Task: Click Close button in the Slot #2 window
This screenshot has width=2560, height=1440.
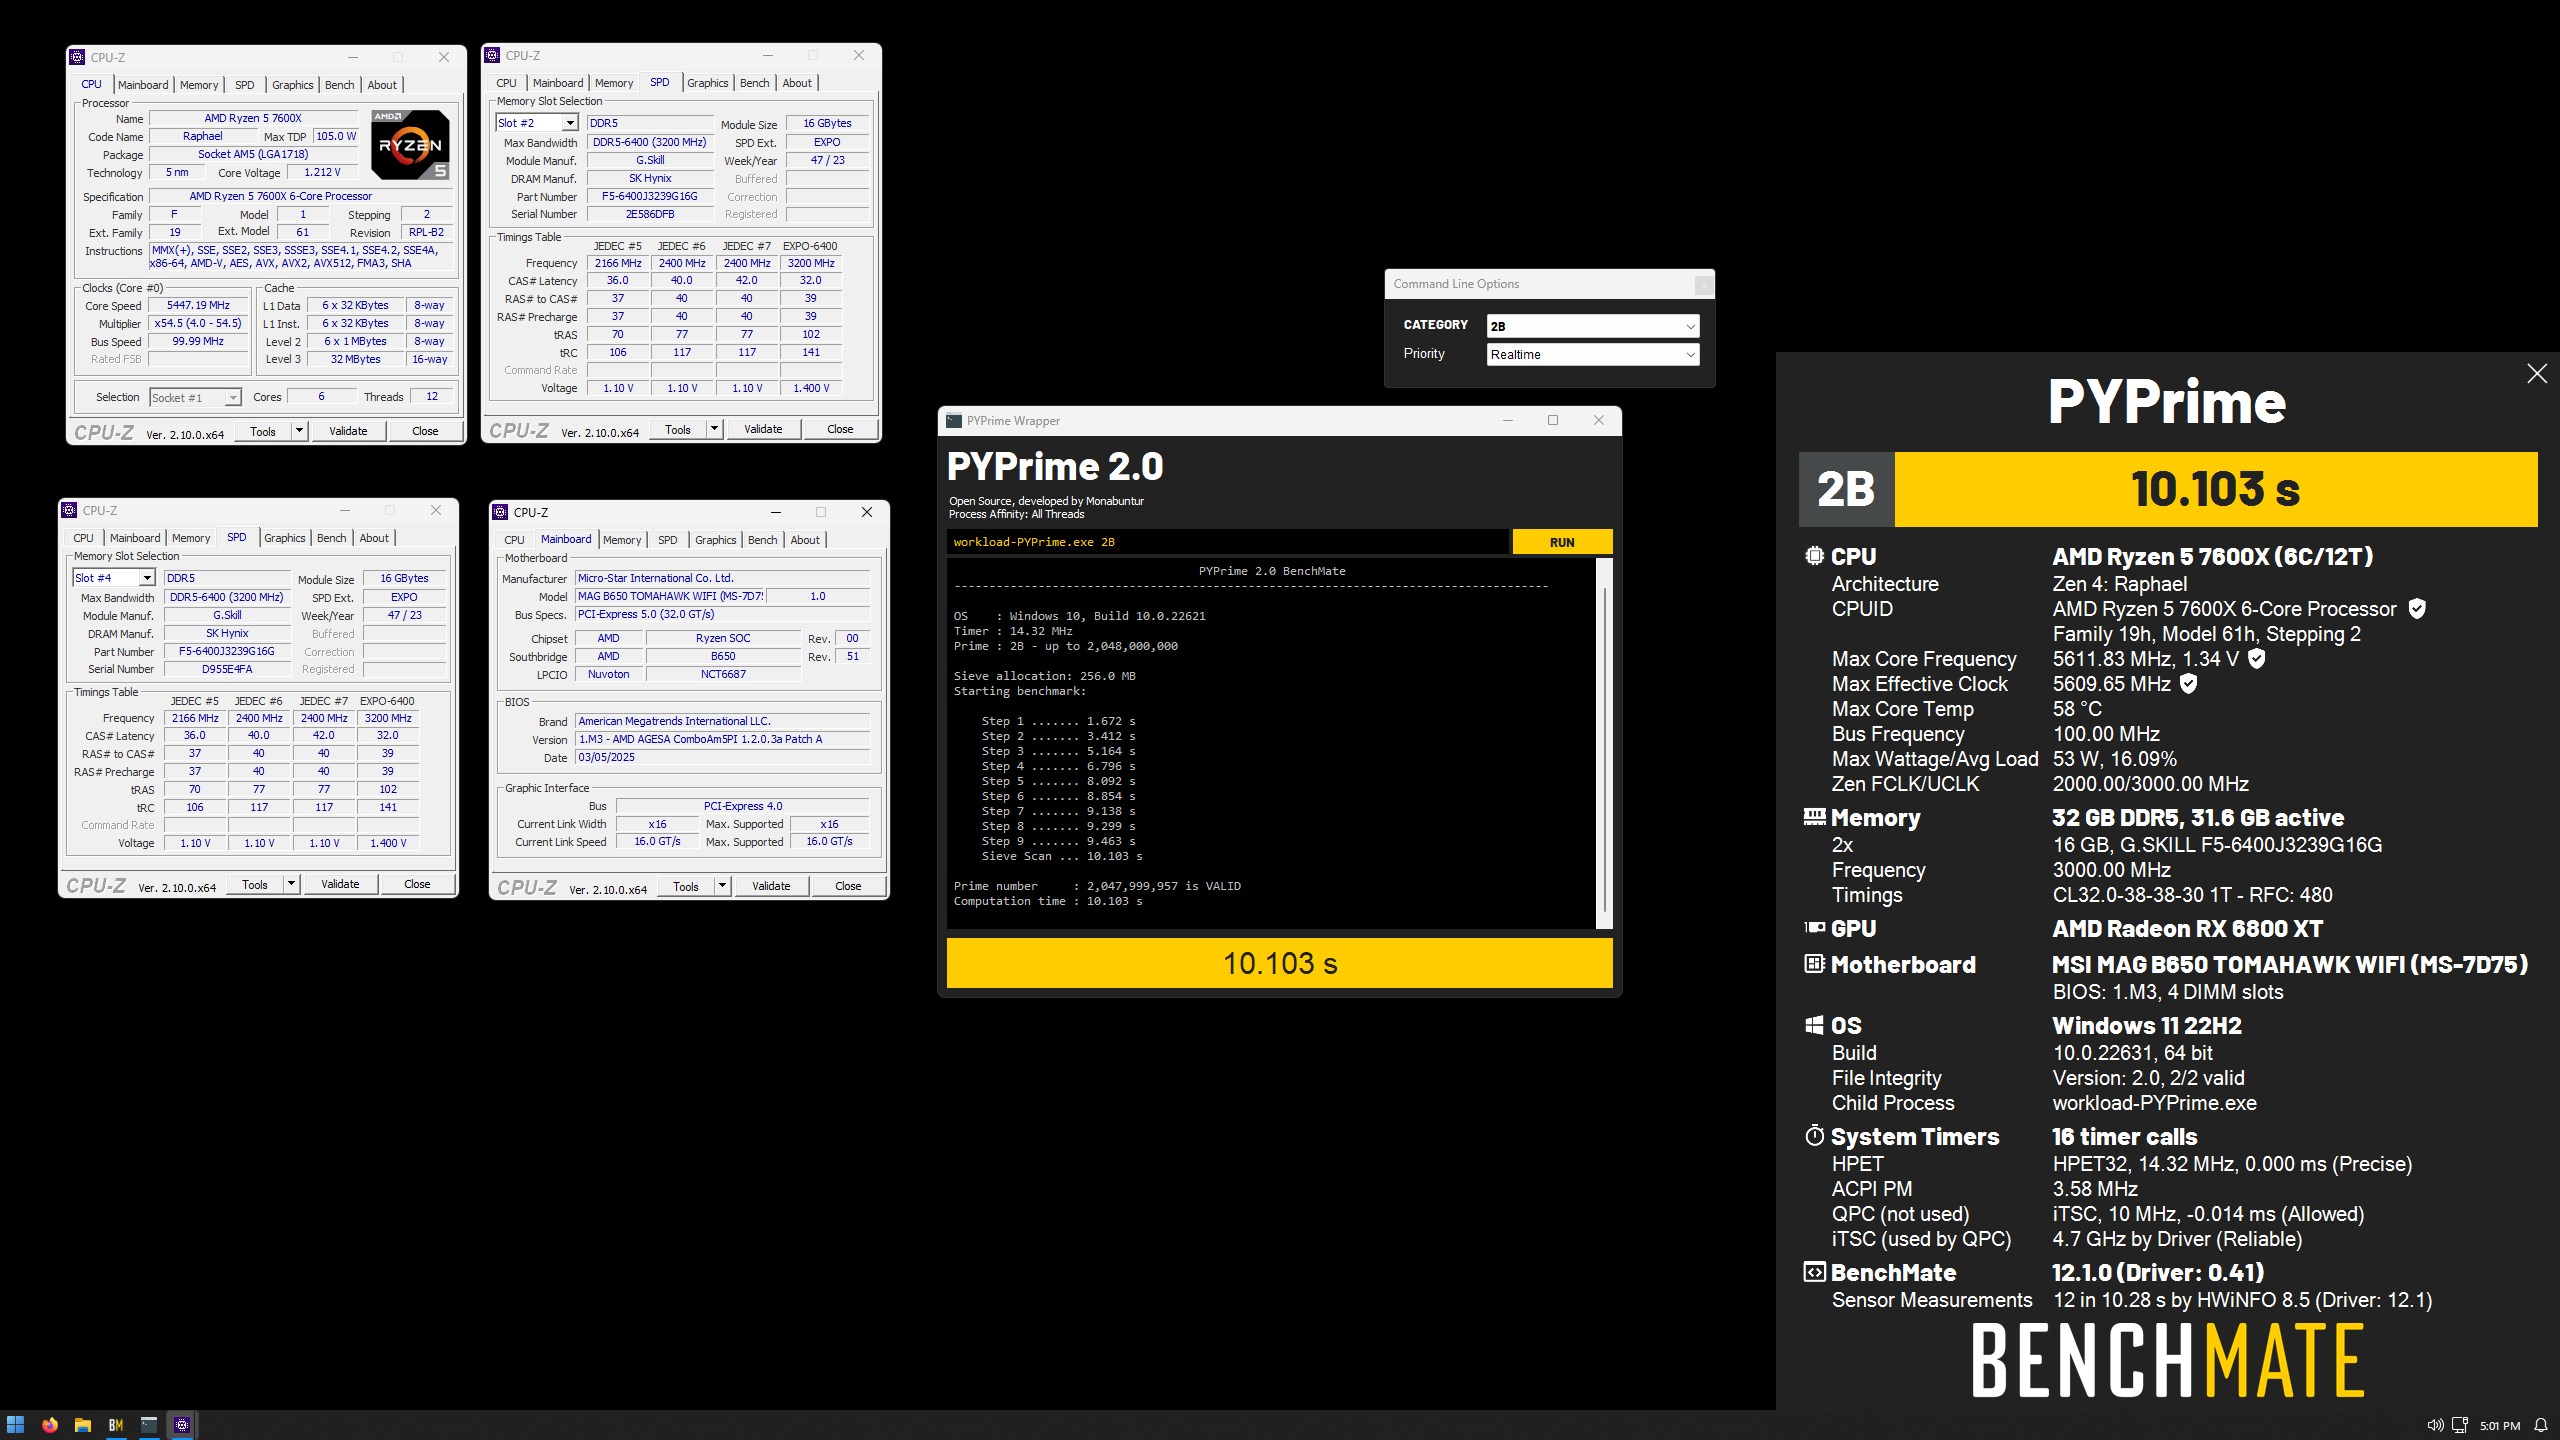Action: point(840,429)
